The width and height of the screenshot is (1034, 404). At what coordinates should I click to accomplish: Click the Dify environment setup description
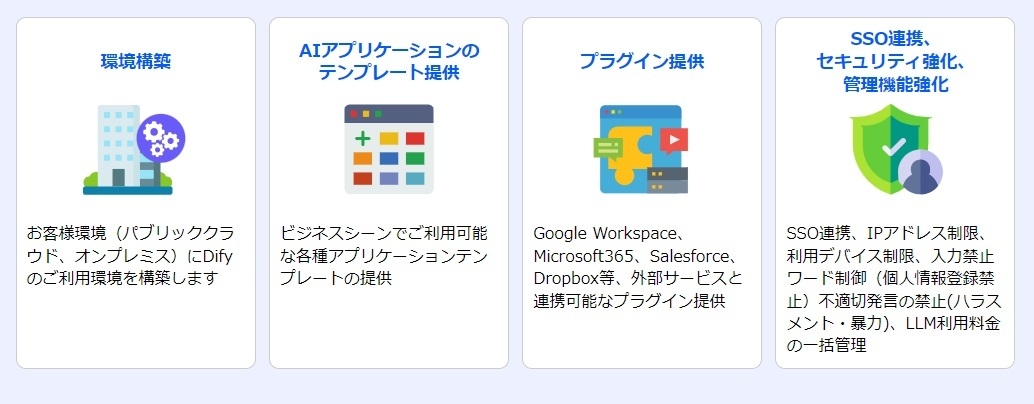[x=136, y=255]
